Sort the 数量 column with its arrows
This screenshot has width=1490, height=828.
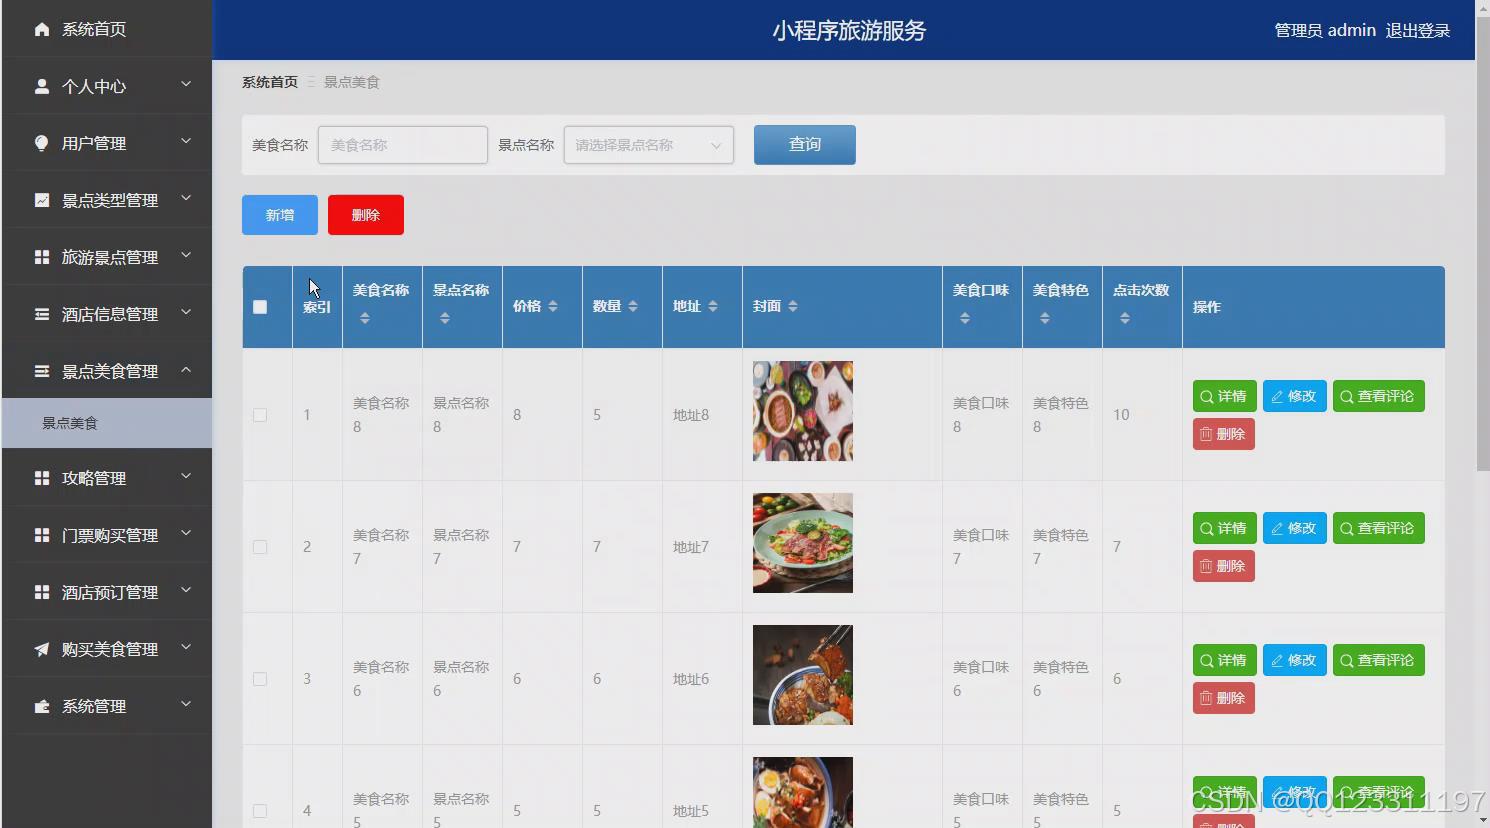(x=633, y=306)
